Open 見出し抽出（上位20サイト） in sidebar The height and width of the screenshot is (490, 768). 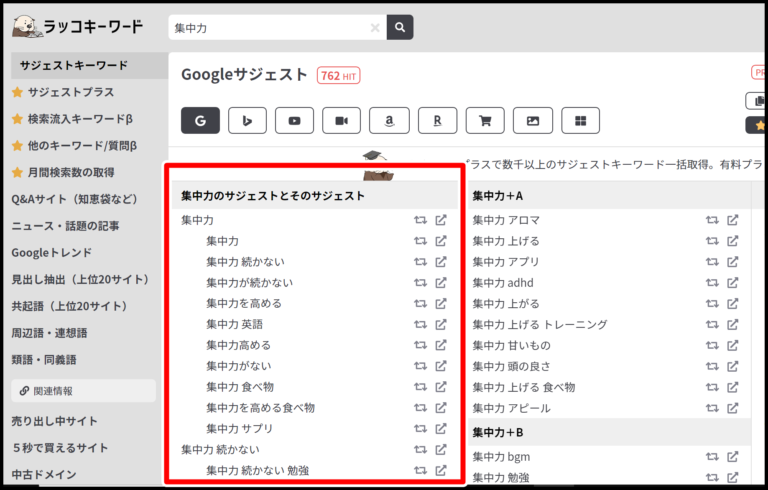tap(80, 280)
